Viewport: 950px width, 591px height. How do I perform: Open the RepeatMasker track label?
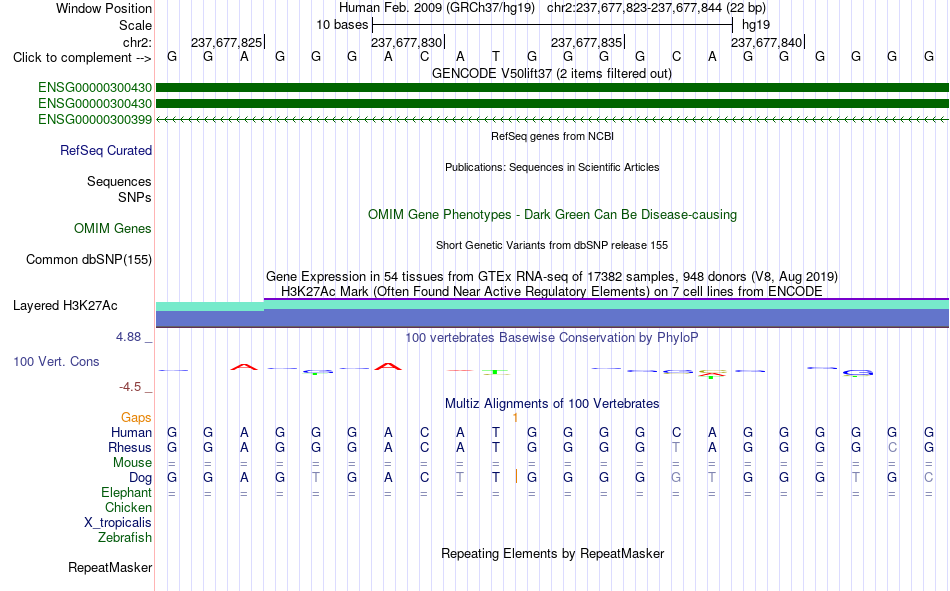pos(110,567)
